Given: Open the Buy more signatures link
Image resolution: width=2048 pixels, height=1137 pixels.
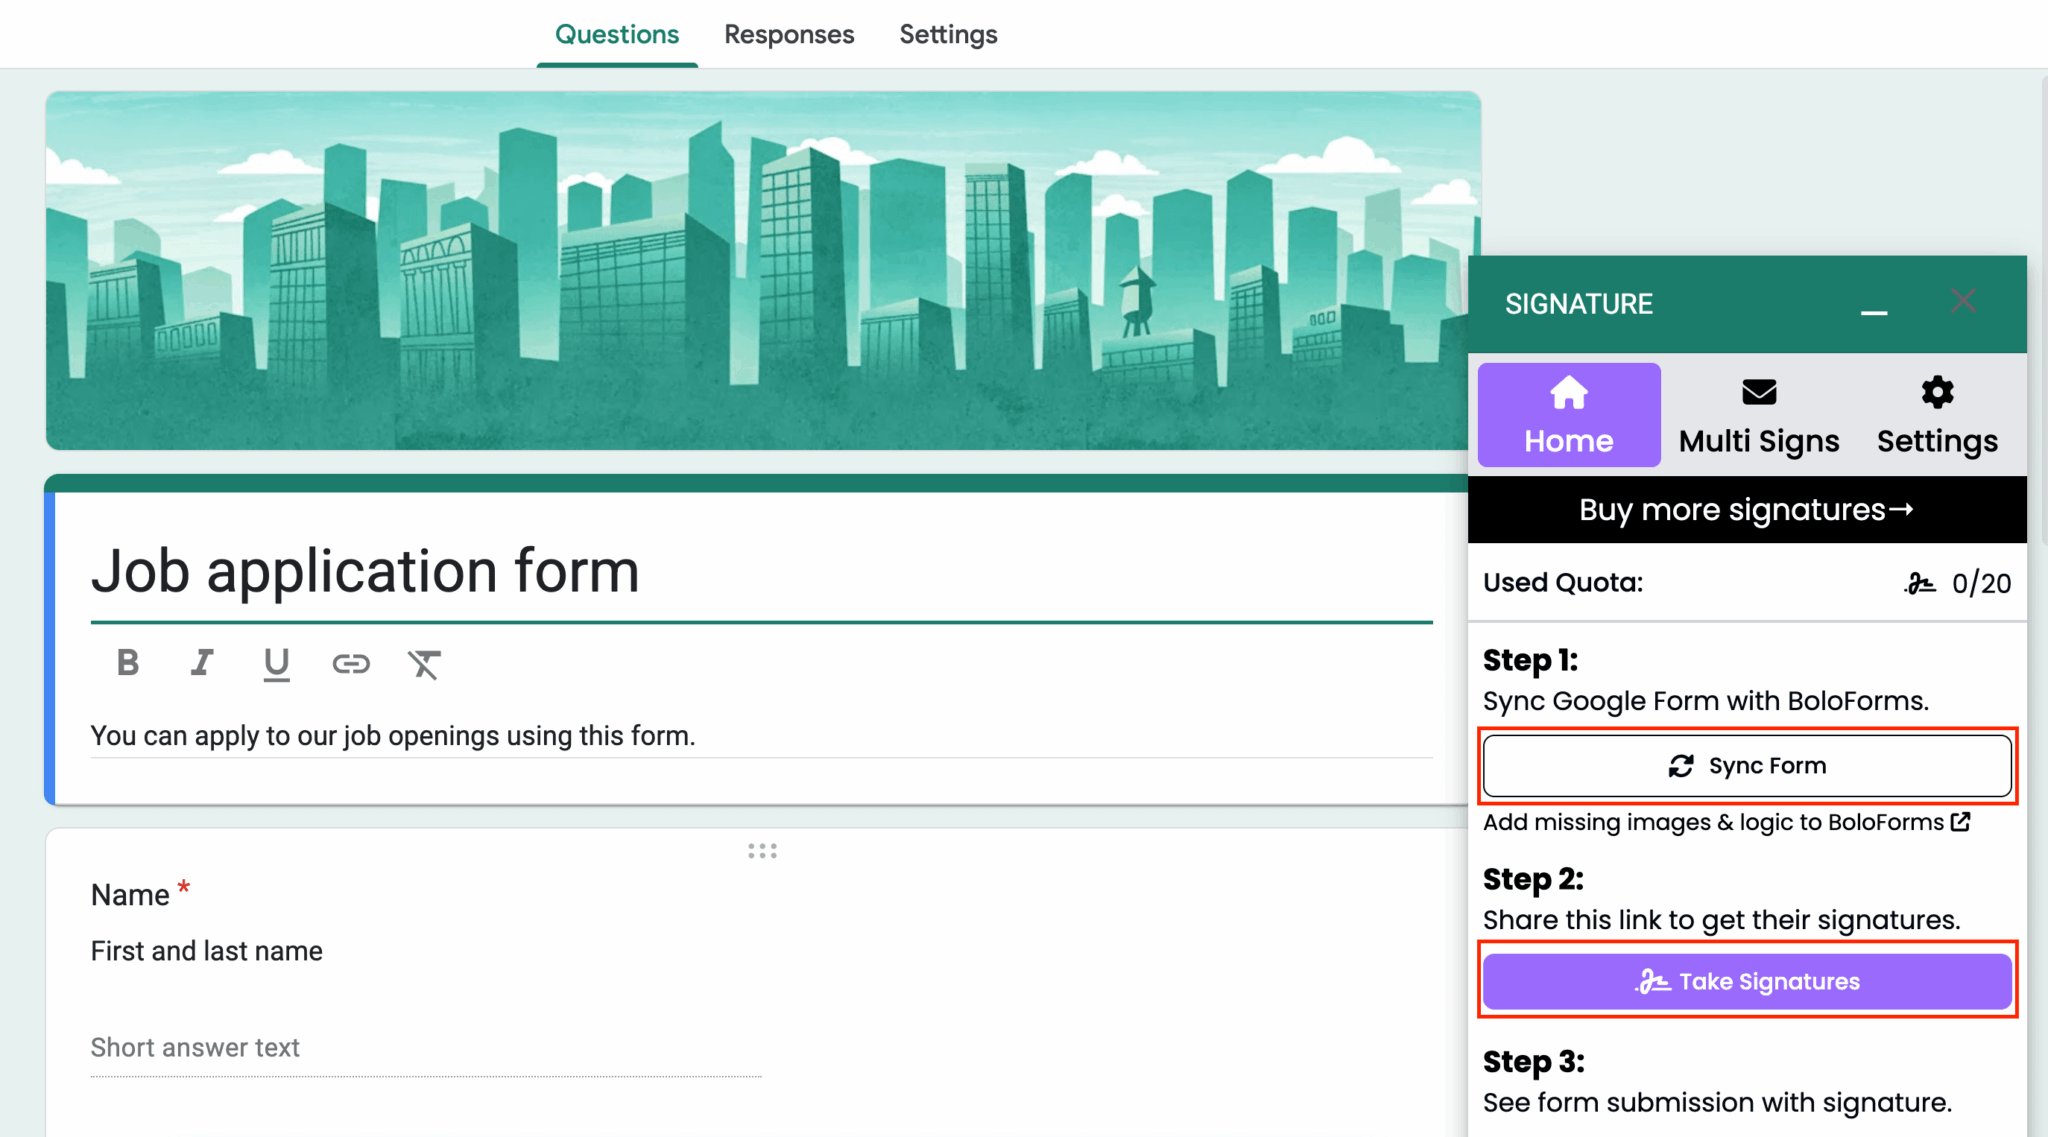Looking at the screenshot, I should tap(1746, 509).
